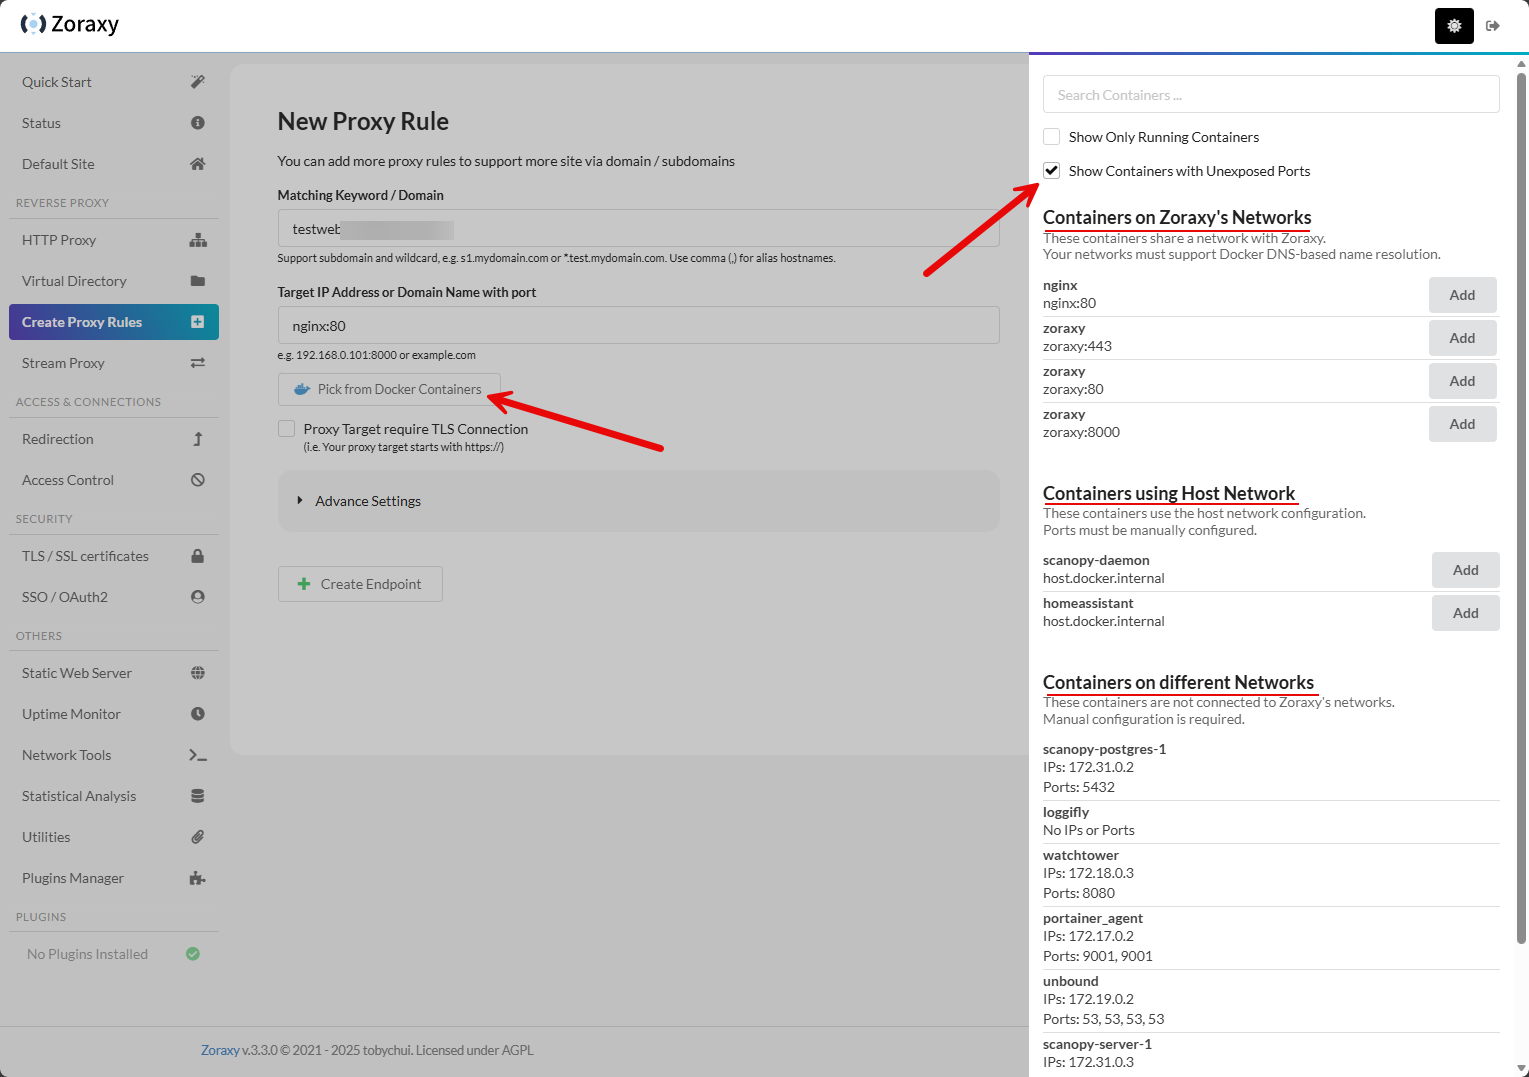Screen dimensions: 1529x1077
Task: Click the TLS / SSL certificates lock icon
Action: 197,556
